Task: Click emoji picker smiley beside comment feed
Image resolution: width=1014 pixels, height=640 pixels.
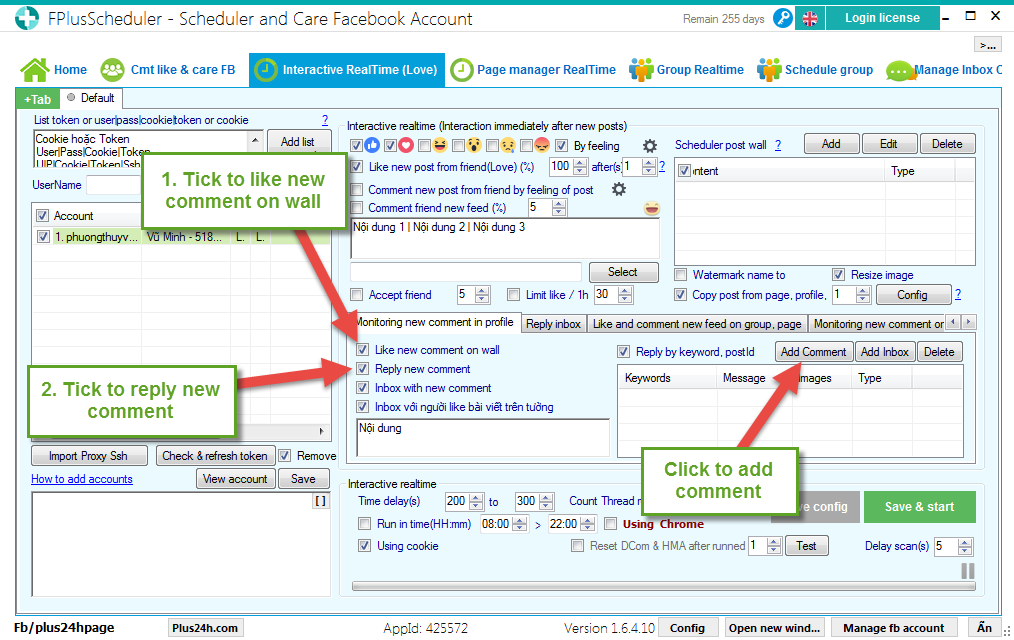Action: [x=652, y=208]
